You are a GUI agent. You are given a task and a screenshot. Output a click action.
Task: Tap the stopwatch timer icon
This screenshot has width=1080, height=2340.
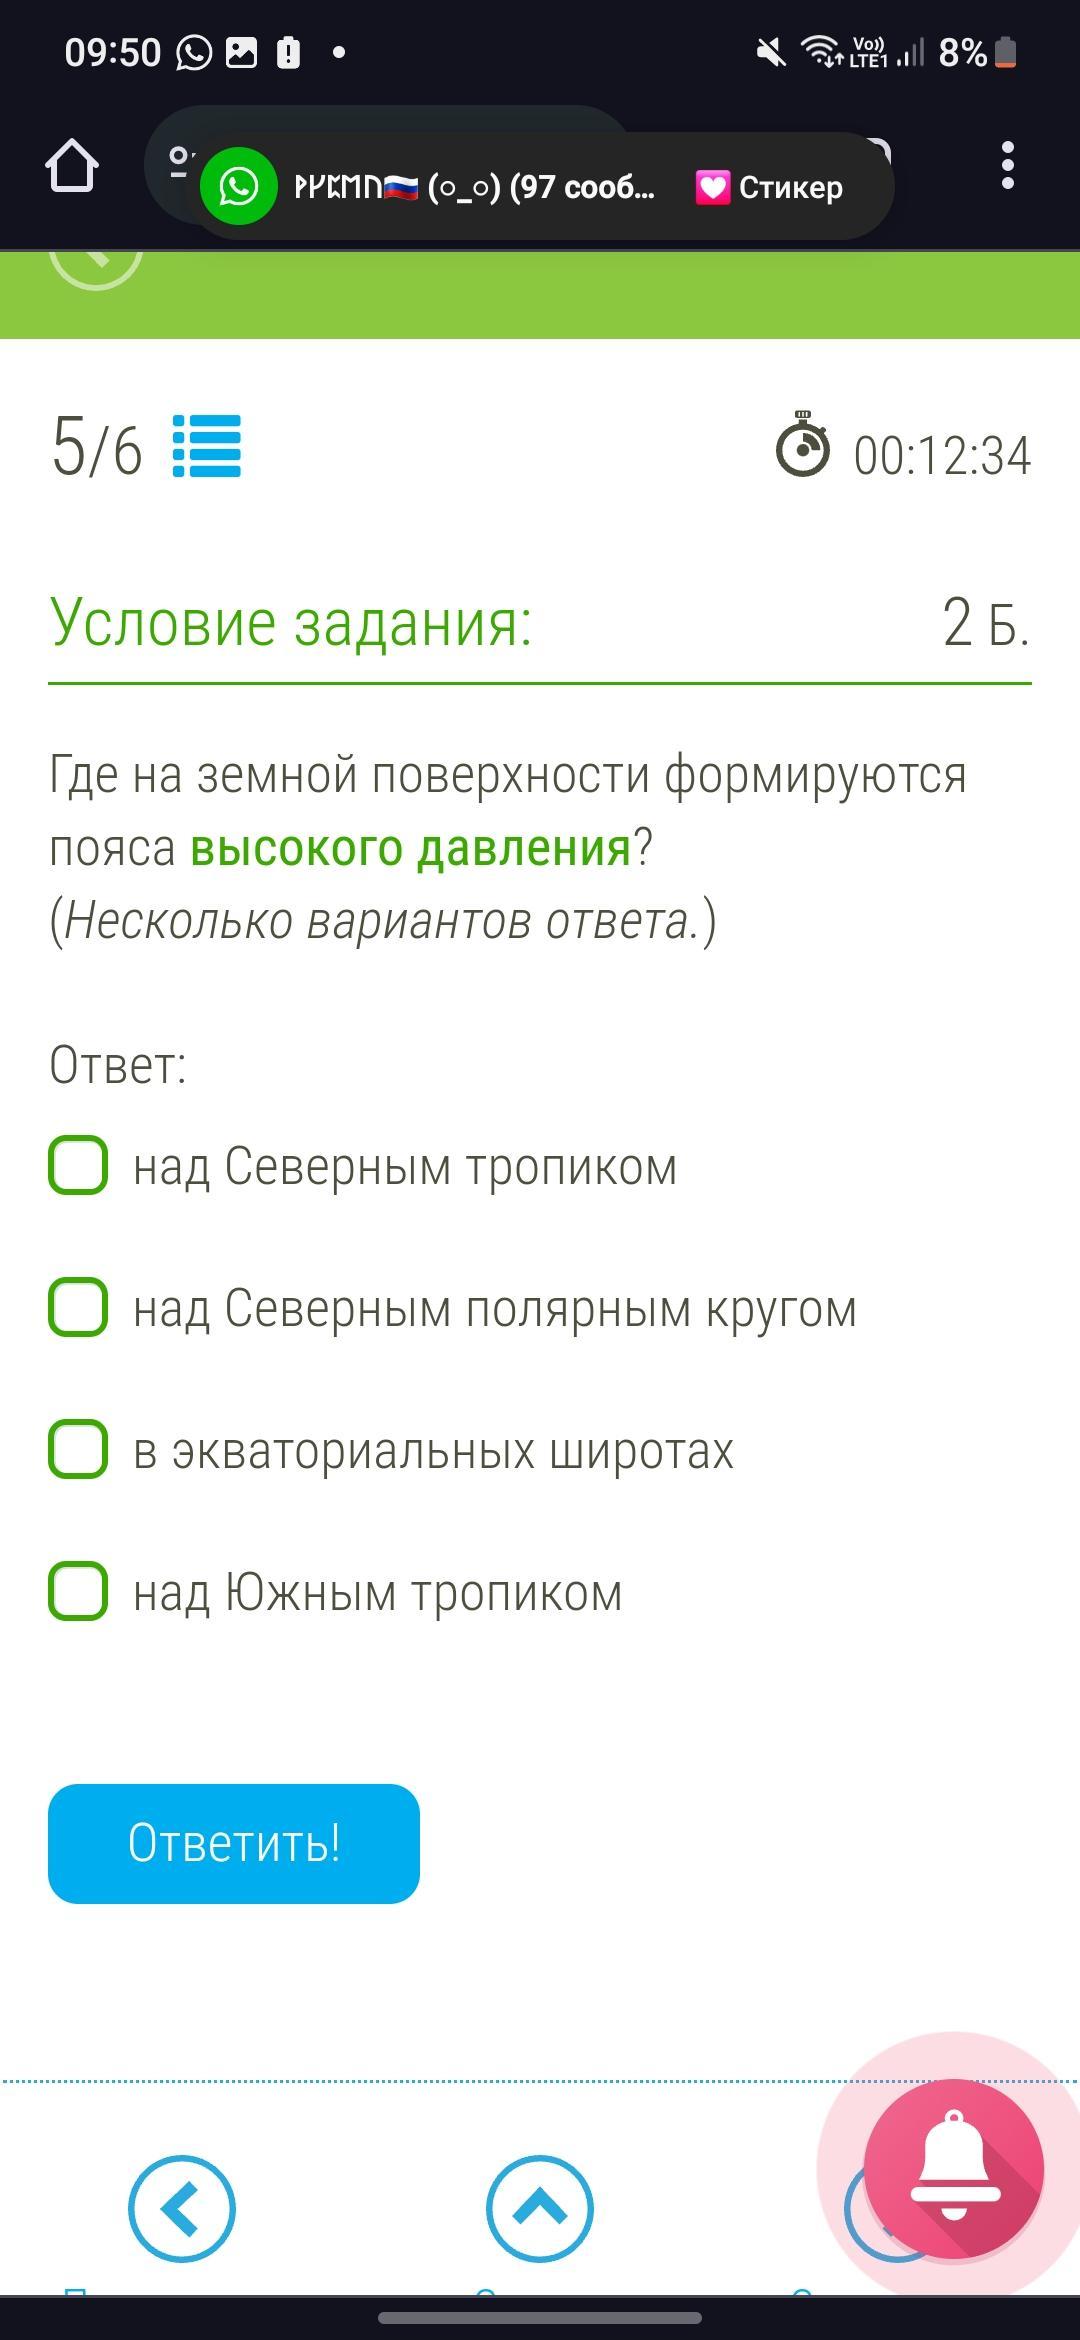coord(803,445)
